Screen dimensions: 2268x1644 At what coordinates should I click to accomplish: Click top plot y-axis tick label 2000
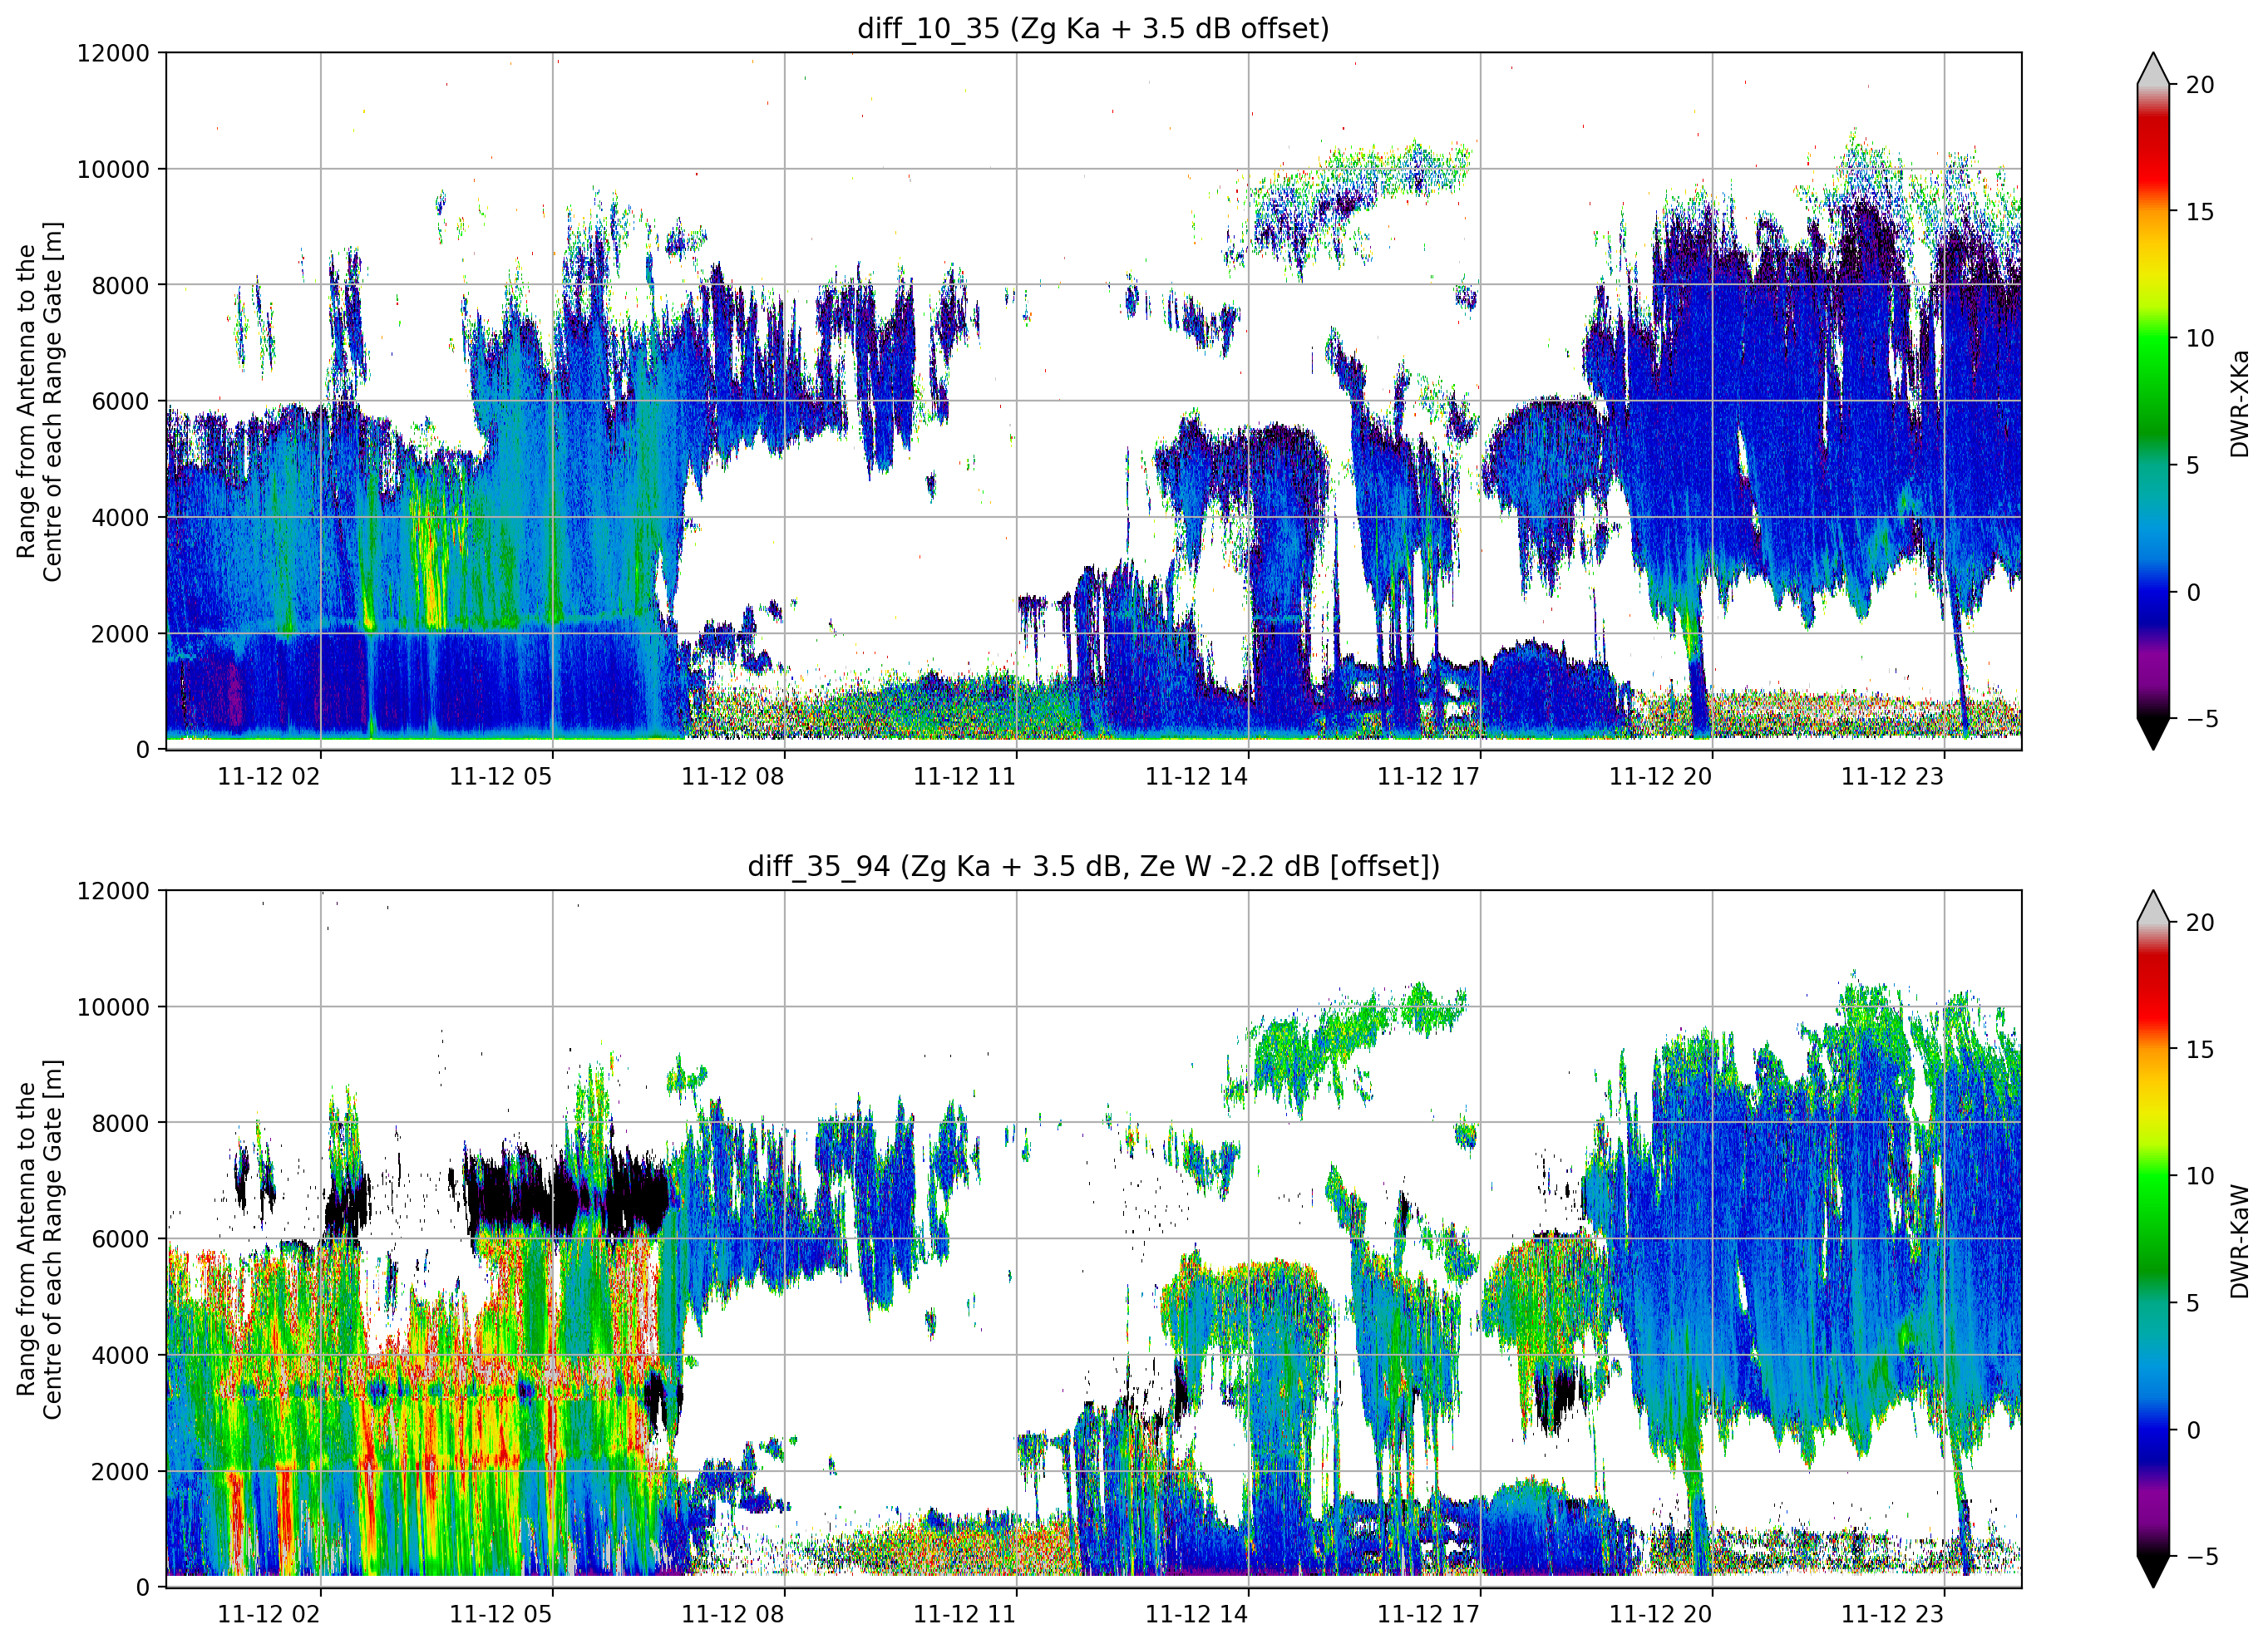click(x=120, y=633)
